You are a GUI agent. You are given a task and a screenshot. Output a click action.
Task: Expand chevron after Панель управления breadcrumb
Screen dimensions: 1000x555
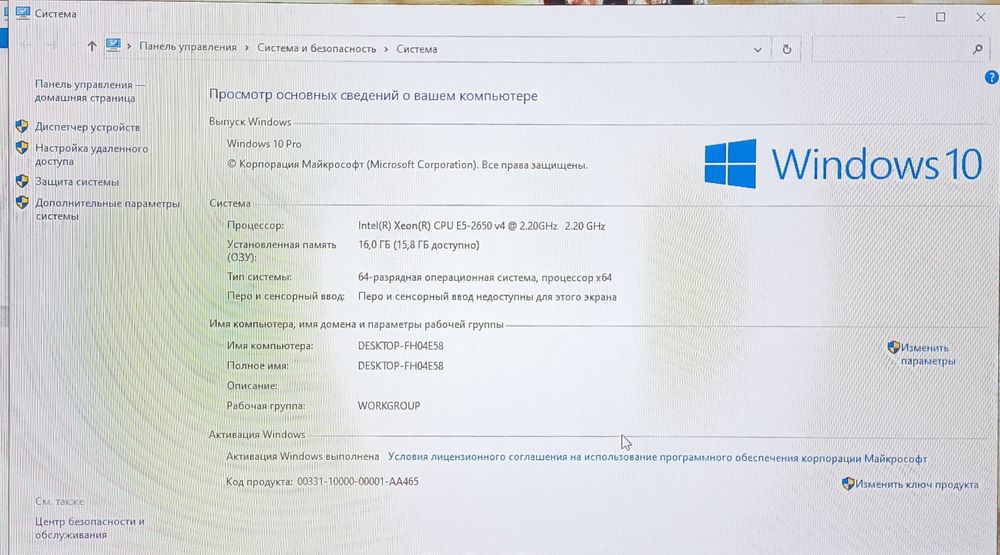[x=247, y=48]
